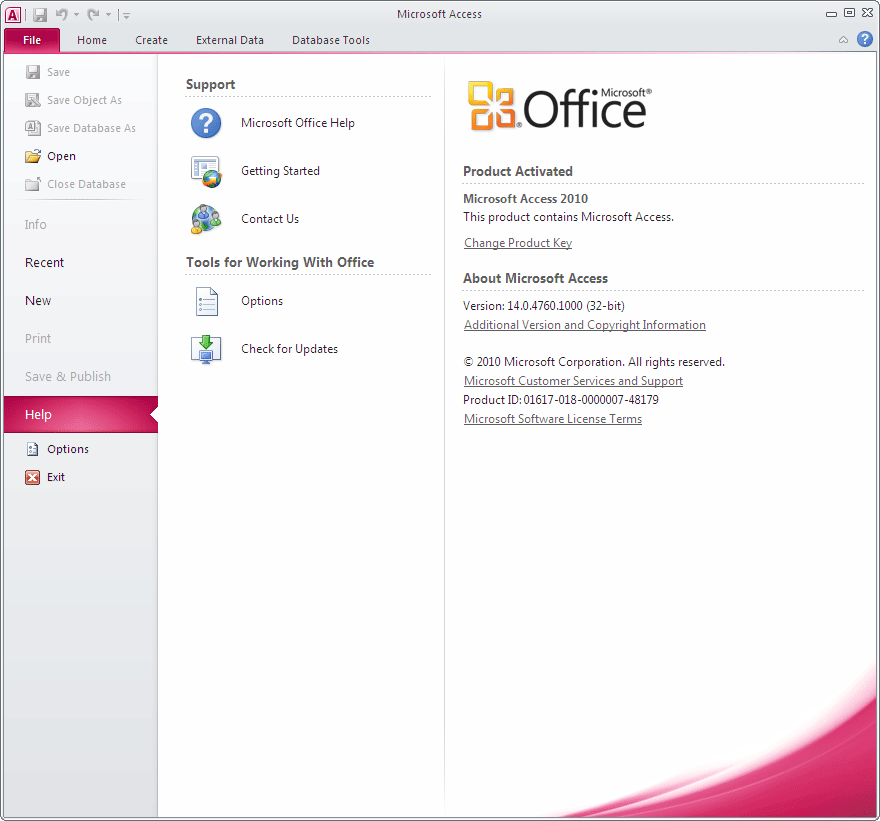880x821 pixels.
Task: Click 'This product contains Microsoft Access.' text
Action: point(568,217)
